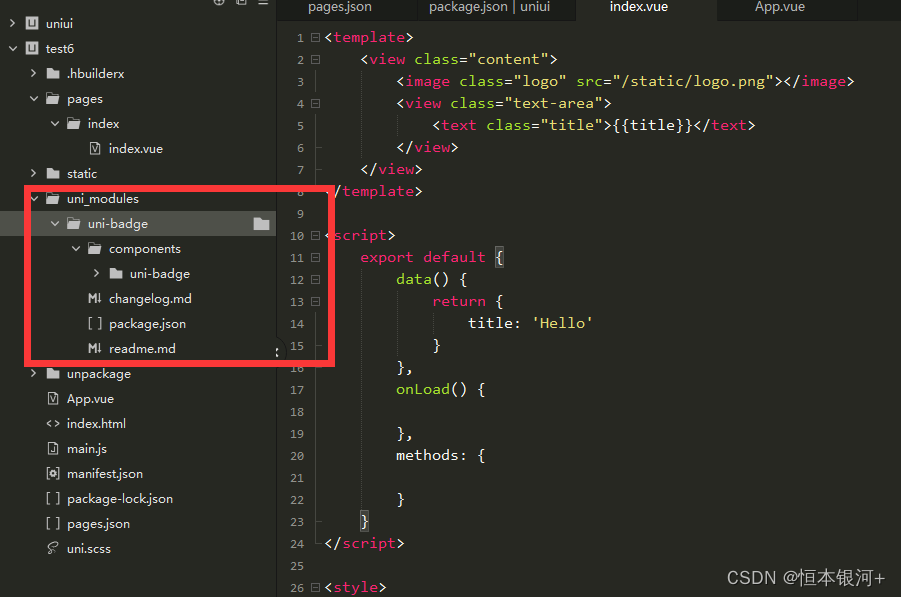Open readme.md in the file tree
Screen dimensions: 901x597
(143, 349)
